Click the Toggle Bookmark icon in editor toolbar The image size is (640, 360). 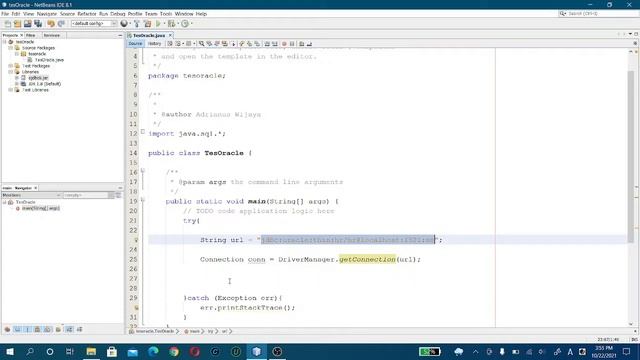[x=257, y=44]
